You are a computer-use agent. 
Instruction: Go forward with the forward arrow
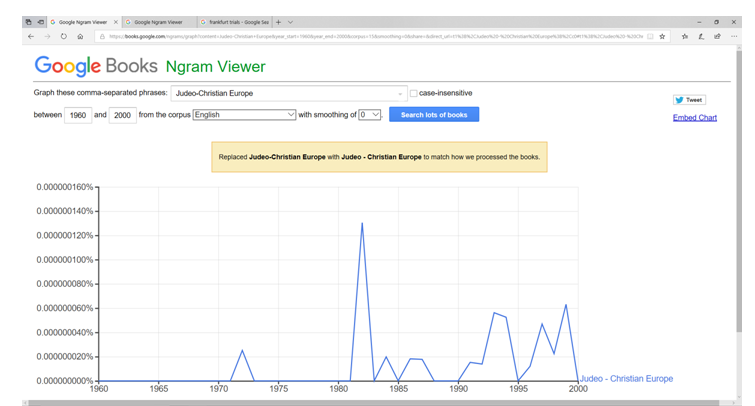[x=47, y=37]
